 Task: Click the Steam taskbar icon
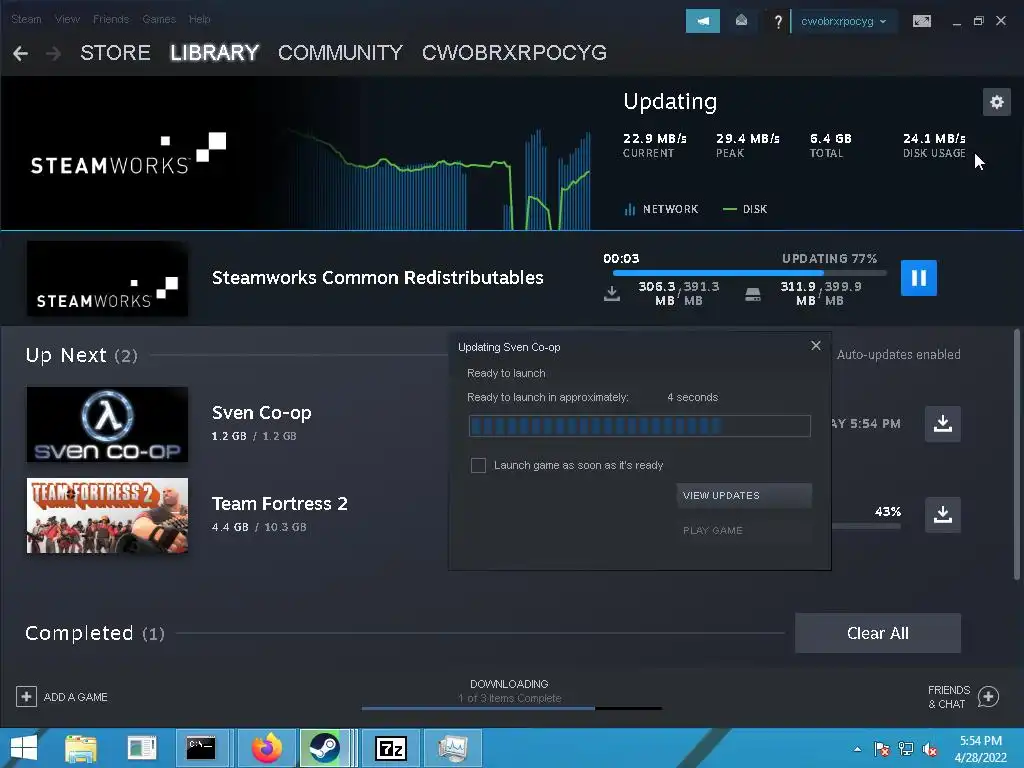325,748
